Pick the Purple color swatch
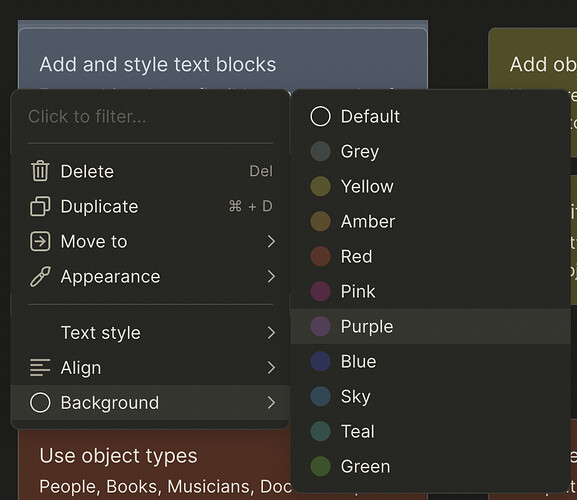The image size is (577, 500). click(321, 326)
